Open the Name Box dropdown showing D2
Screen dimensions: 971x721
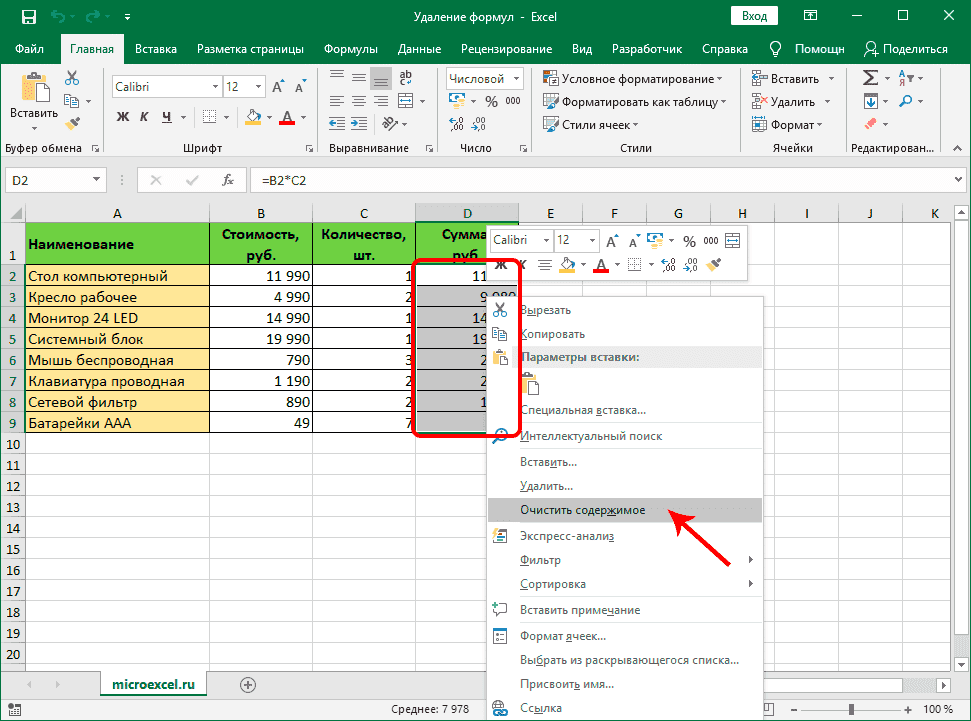click(97, 180)
